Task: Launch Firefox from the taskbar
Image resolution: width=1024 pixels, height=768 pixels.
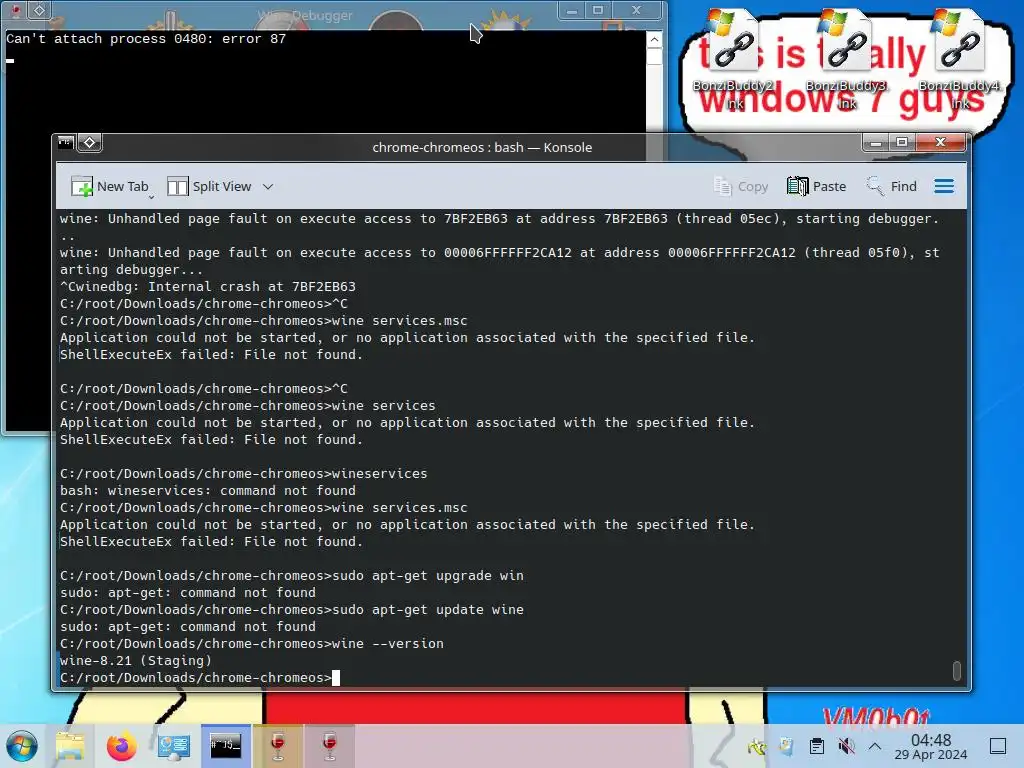Action: [121, 746]
